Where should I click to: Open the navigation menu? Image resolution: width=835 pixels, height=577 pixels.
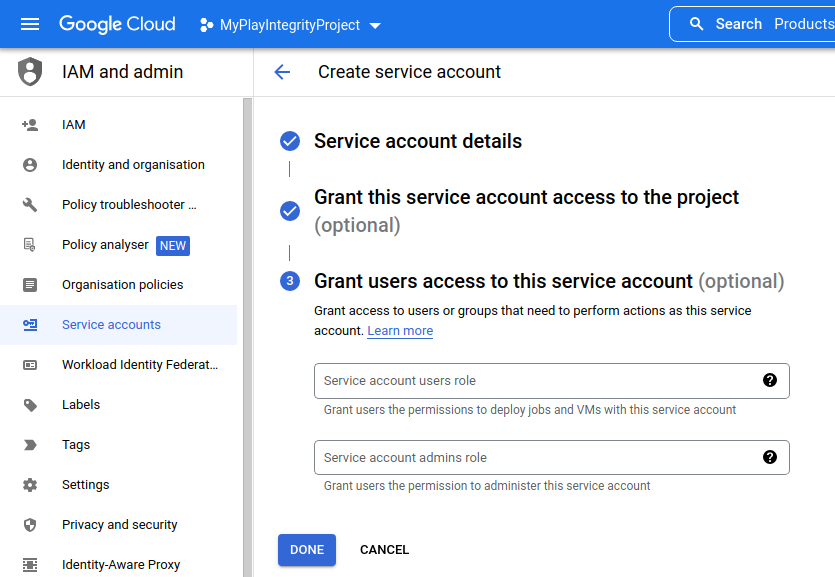(29, 23)
